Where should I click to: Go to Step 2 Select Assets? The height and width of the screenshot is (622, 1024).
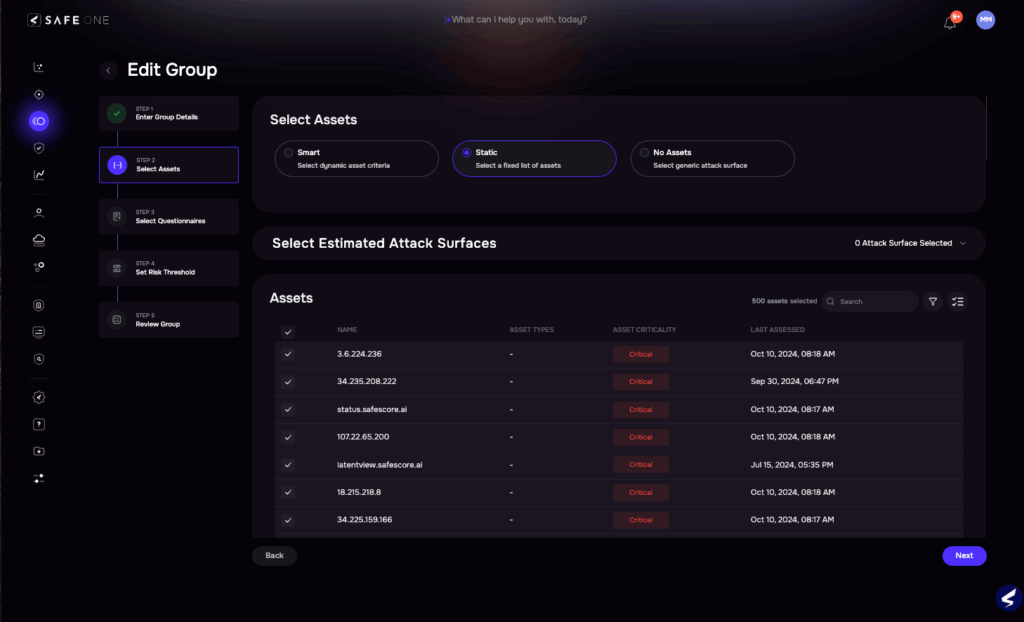[x=169, y=165]
